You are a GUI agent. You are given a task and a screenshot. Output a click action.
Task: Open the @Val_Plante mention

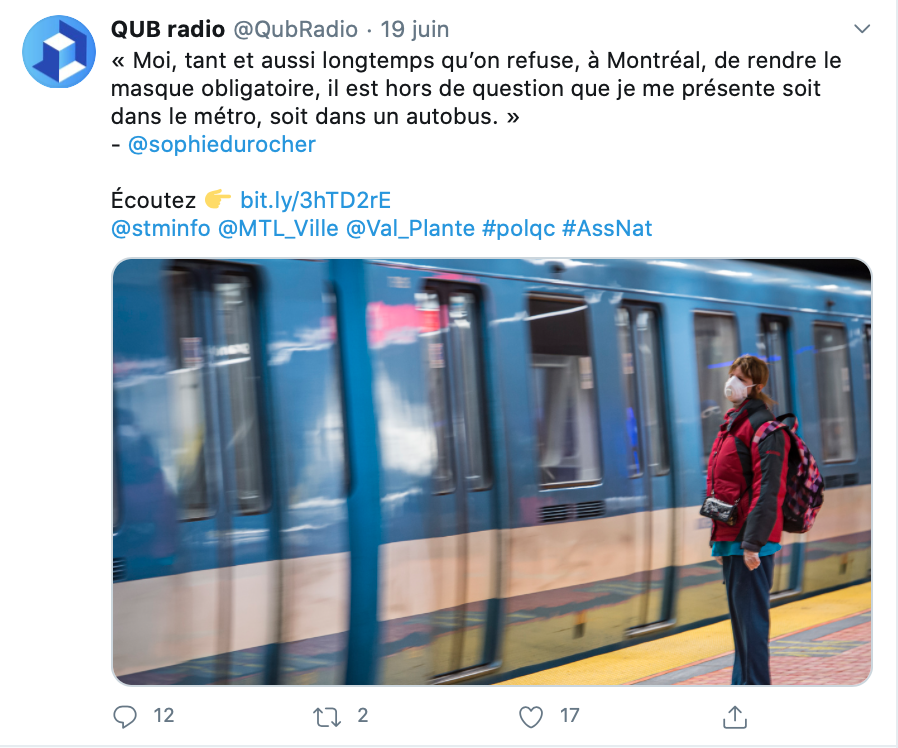[410, 228]
